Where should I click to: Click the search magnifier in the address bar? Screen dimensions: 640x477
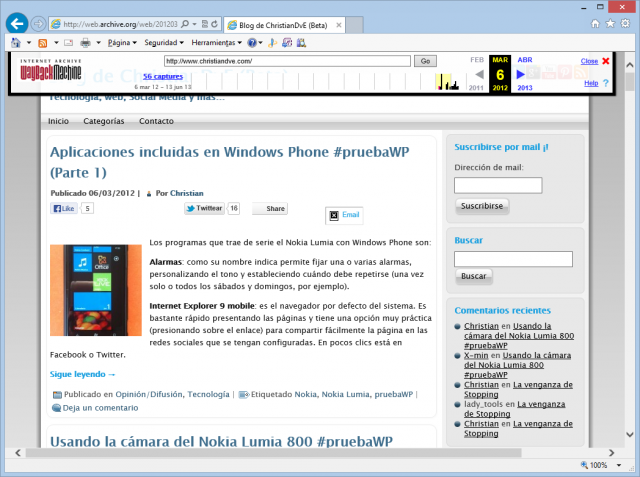click(x=185, y=24)
